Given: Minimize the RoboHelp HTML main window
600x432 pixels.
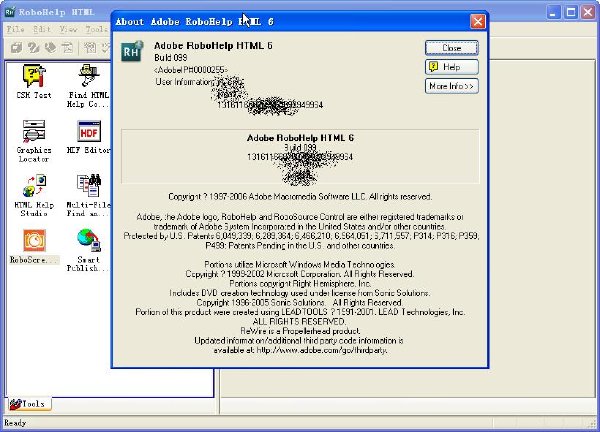Looking at the screenshot, I should click(553, 12).
